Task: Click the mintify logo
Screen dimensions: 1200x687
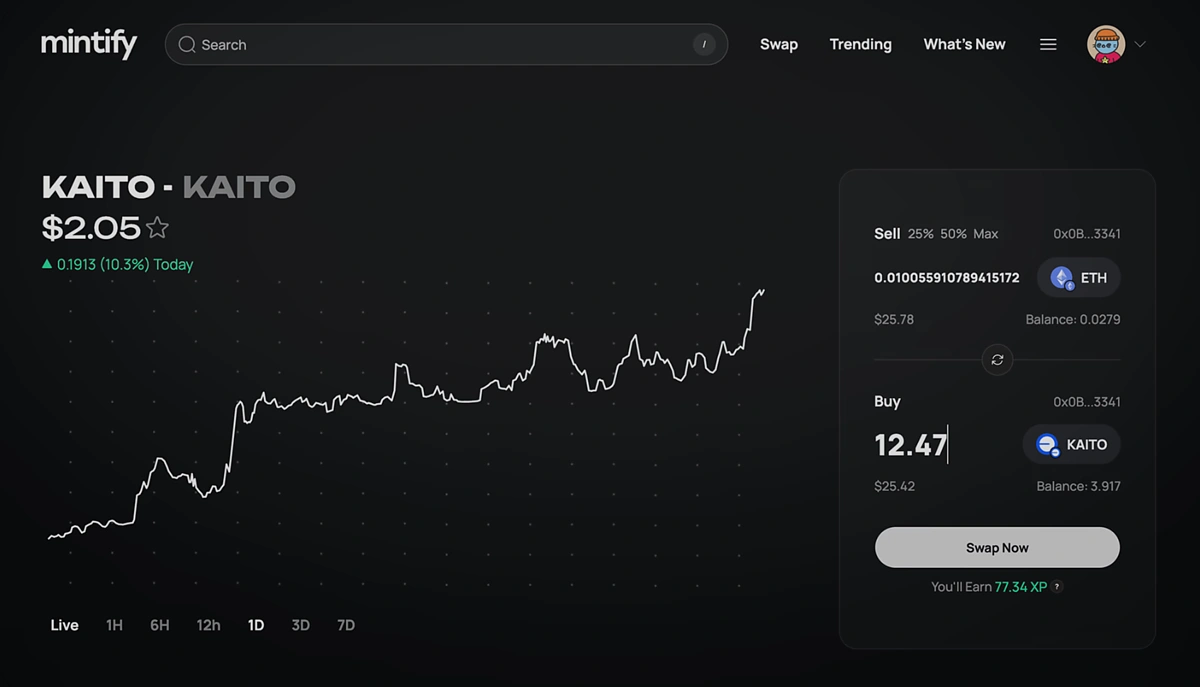Action: coord(89,43)
